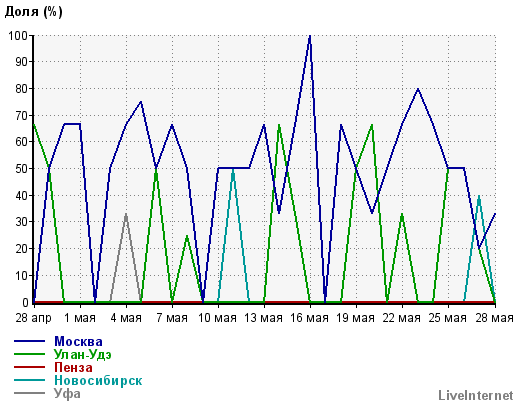Click the 4 мая date axis label
Image resolution: width=520 pixels, height=405 pixels.
[126, 318]
